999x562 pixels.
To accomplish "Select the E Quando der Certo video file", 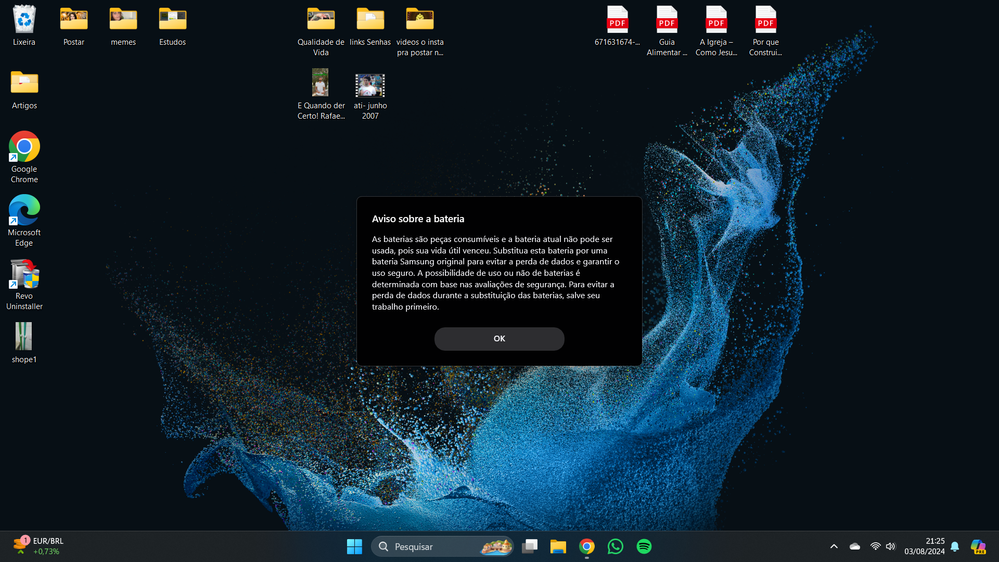I will pyautogui.click(x=320, y=94).
